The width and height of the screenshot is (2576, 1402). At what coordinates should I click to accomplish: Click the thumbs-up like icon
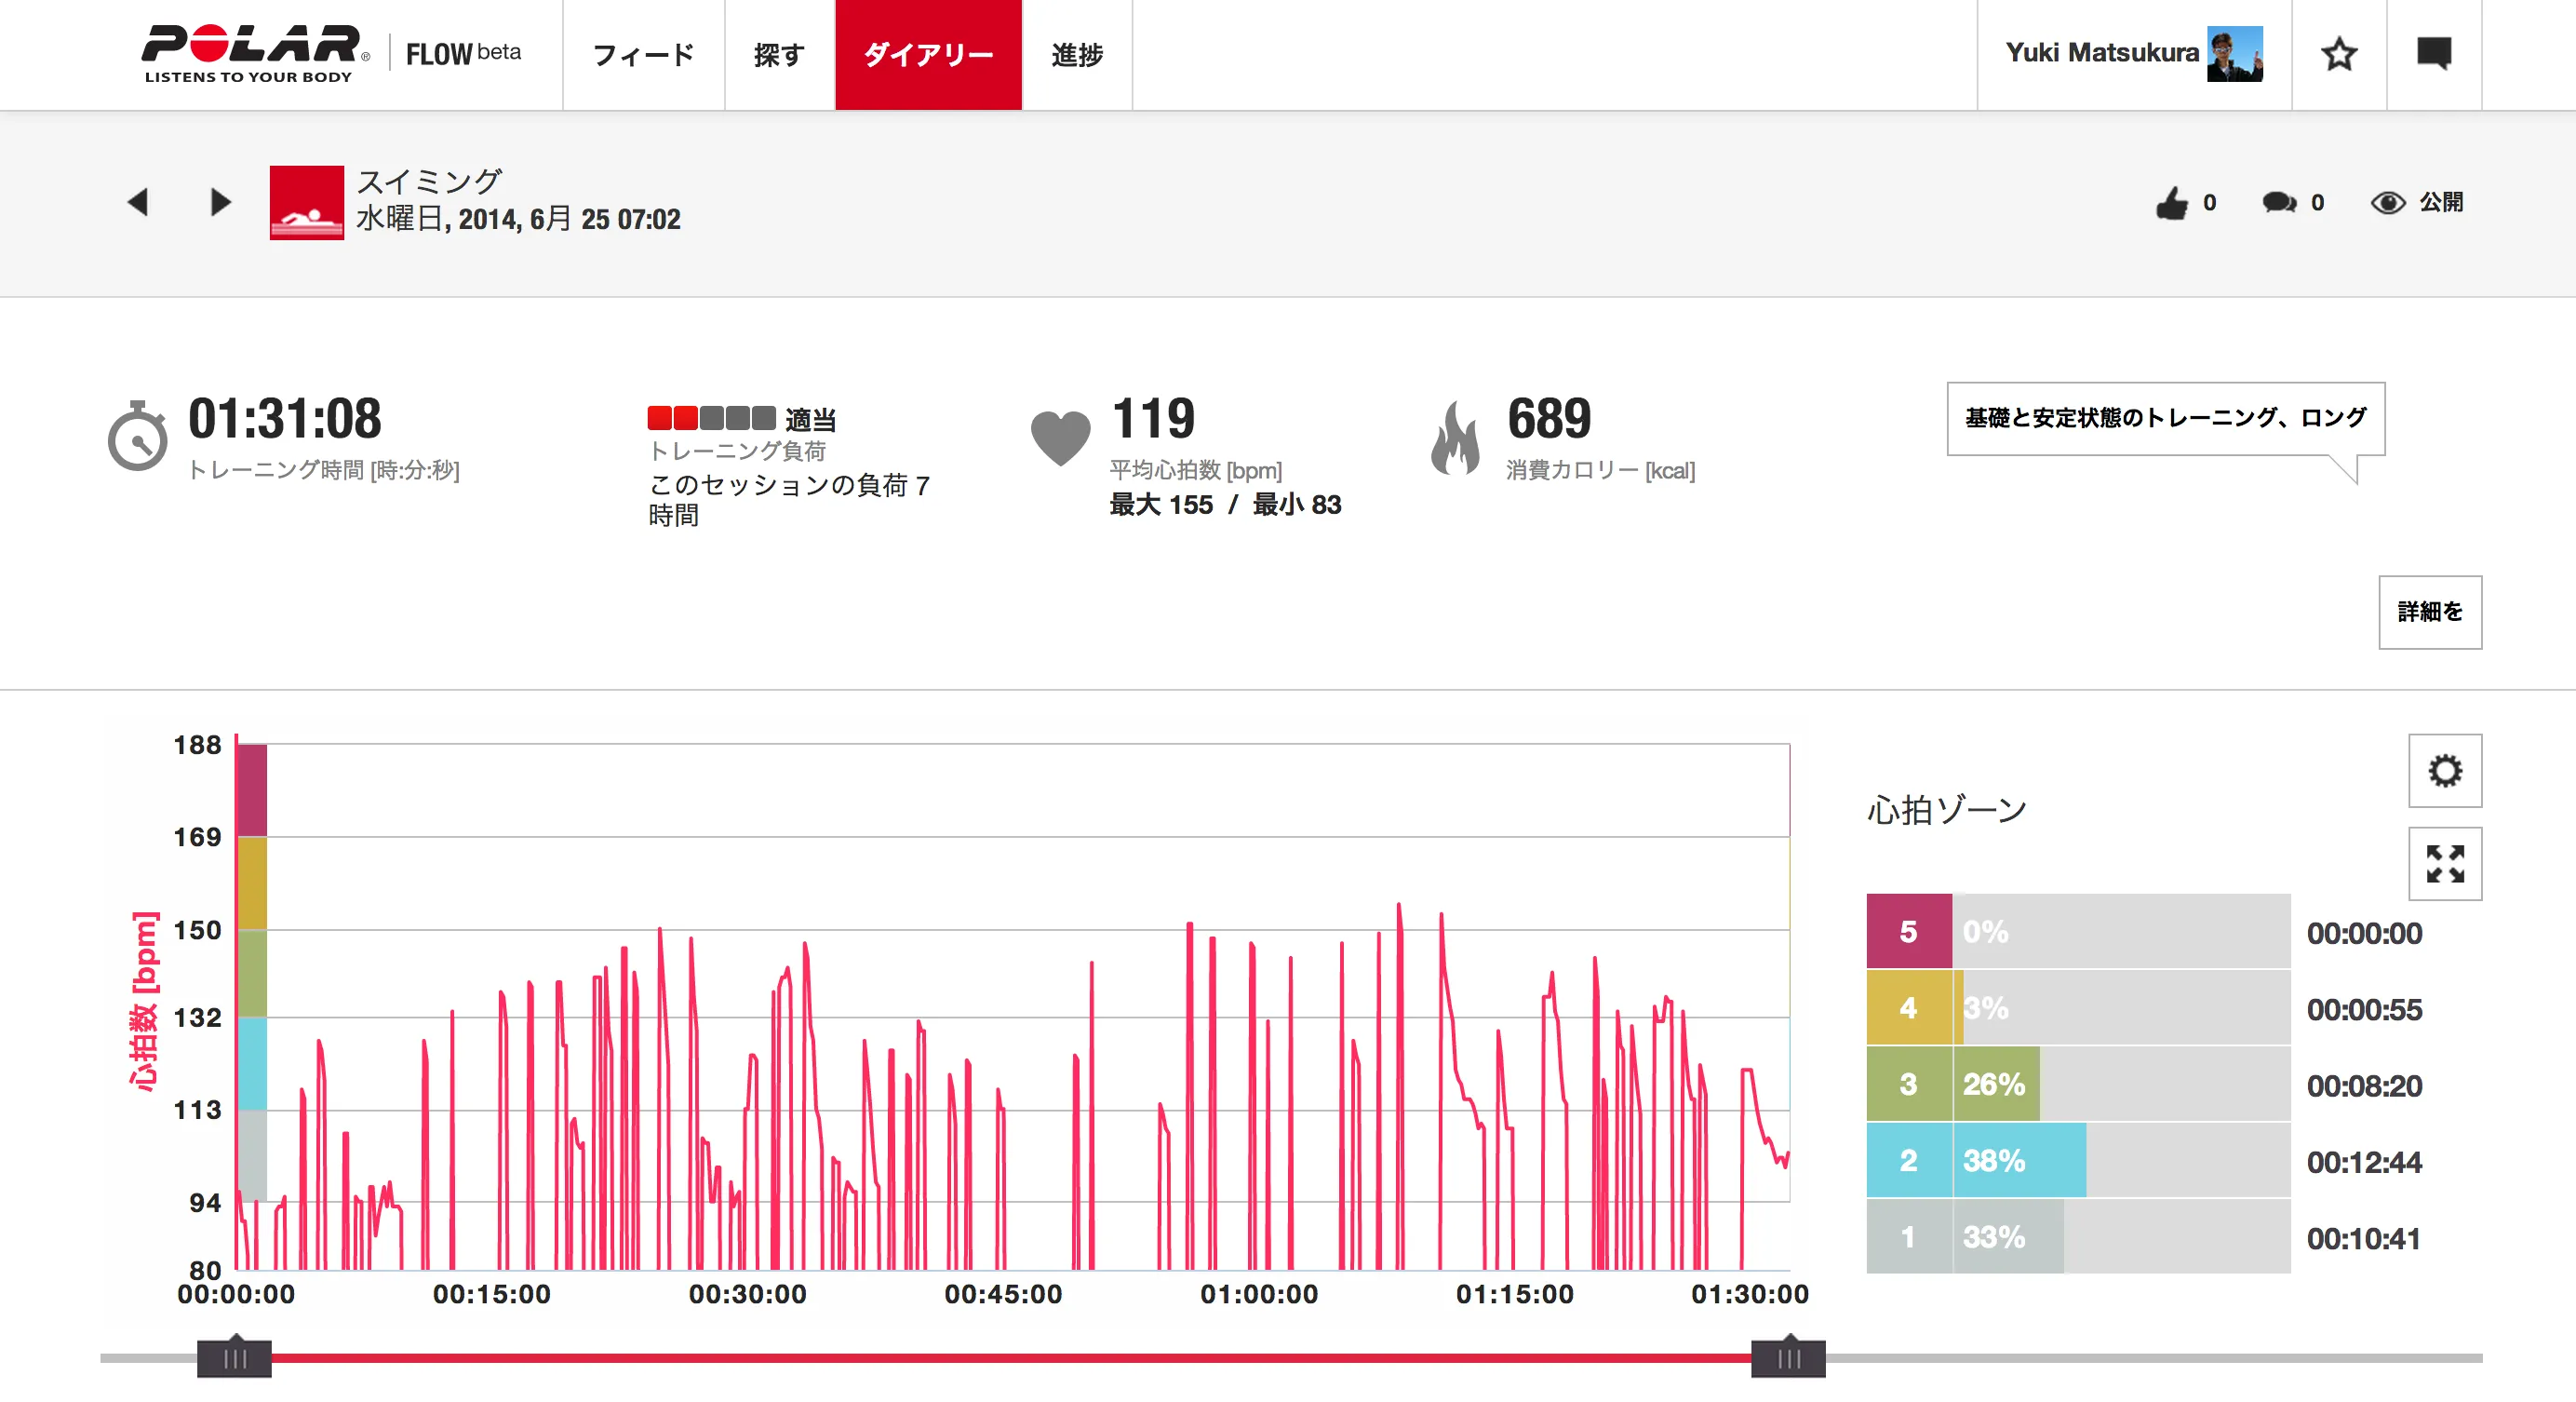point(2171,203)
